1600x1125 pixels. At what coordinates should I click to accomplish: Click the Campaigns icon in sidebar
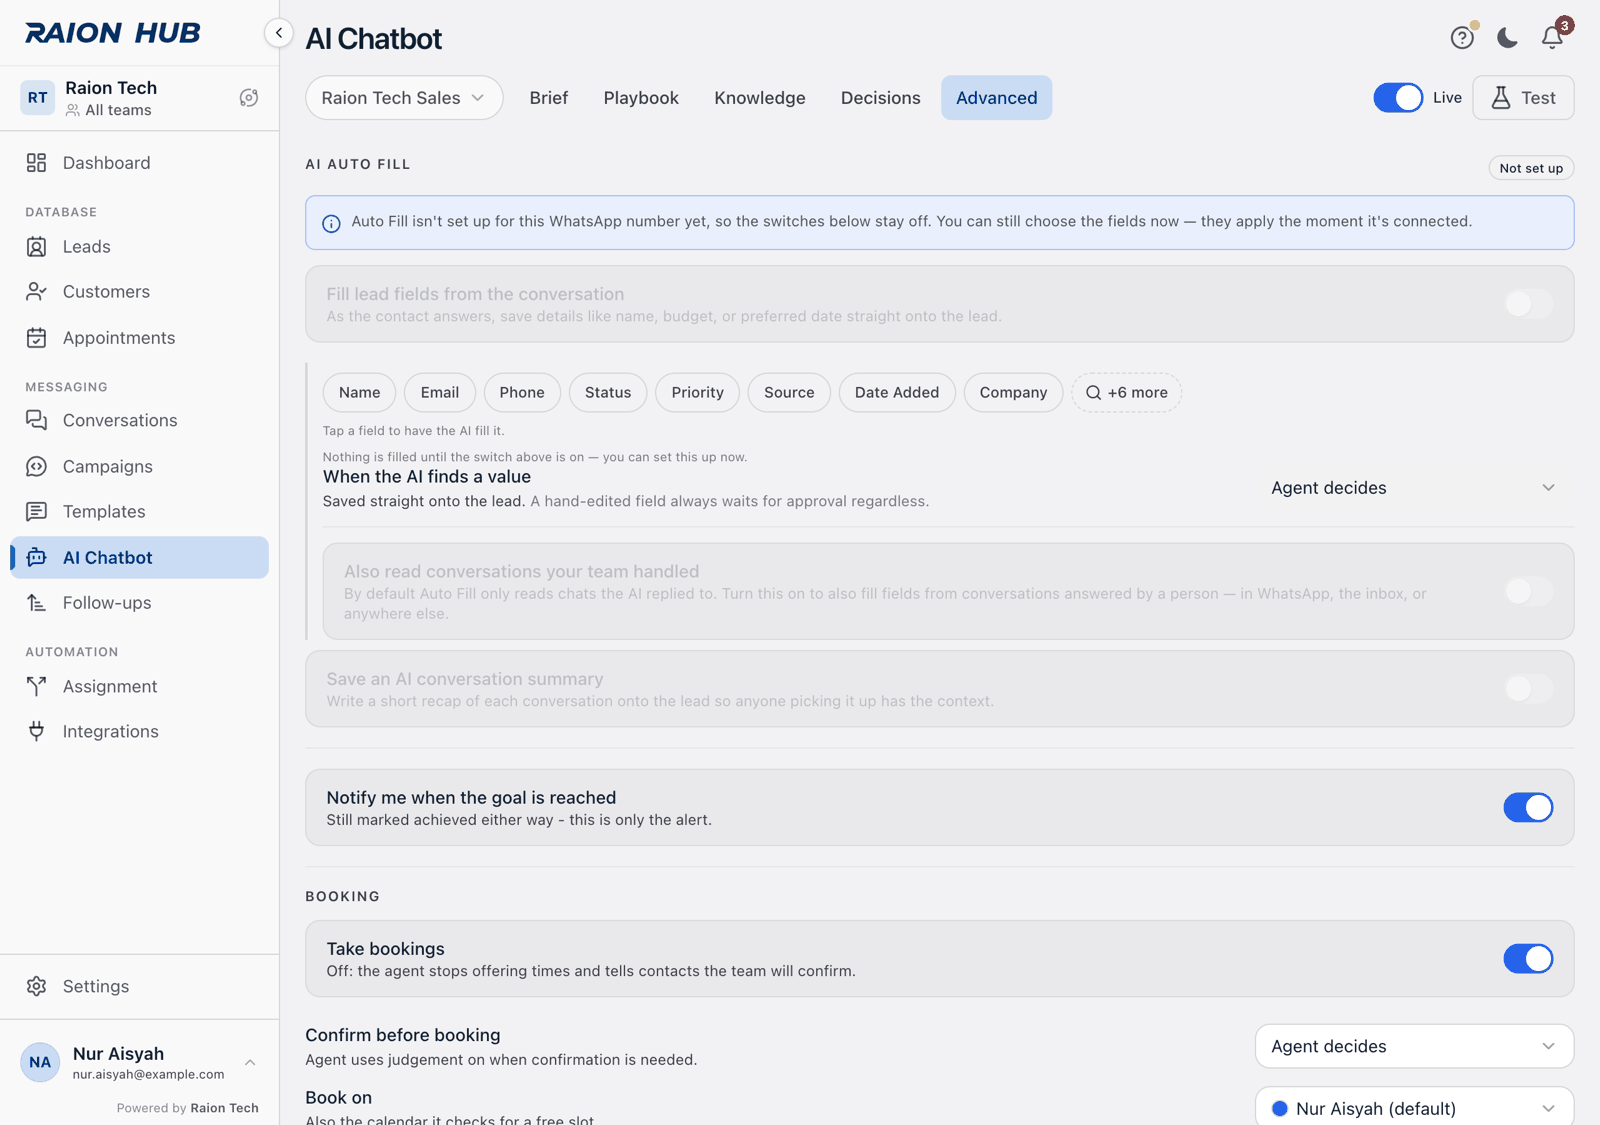coord(37,466)
